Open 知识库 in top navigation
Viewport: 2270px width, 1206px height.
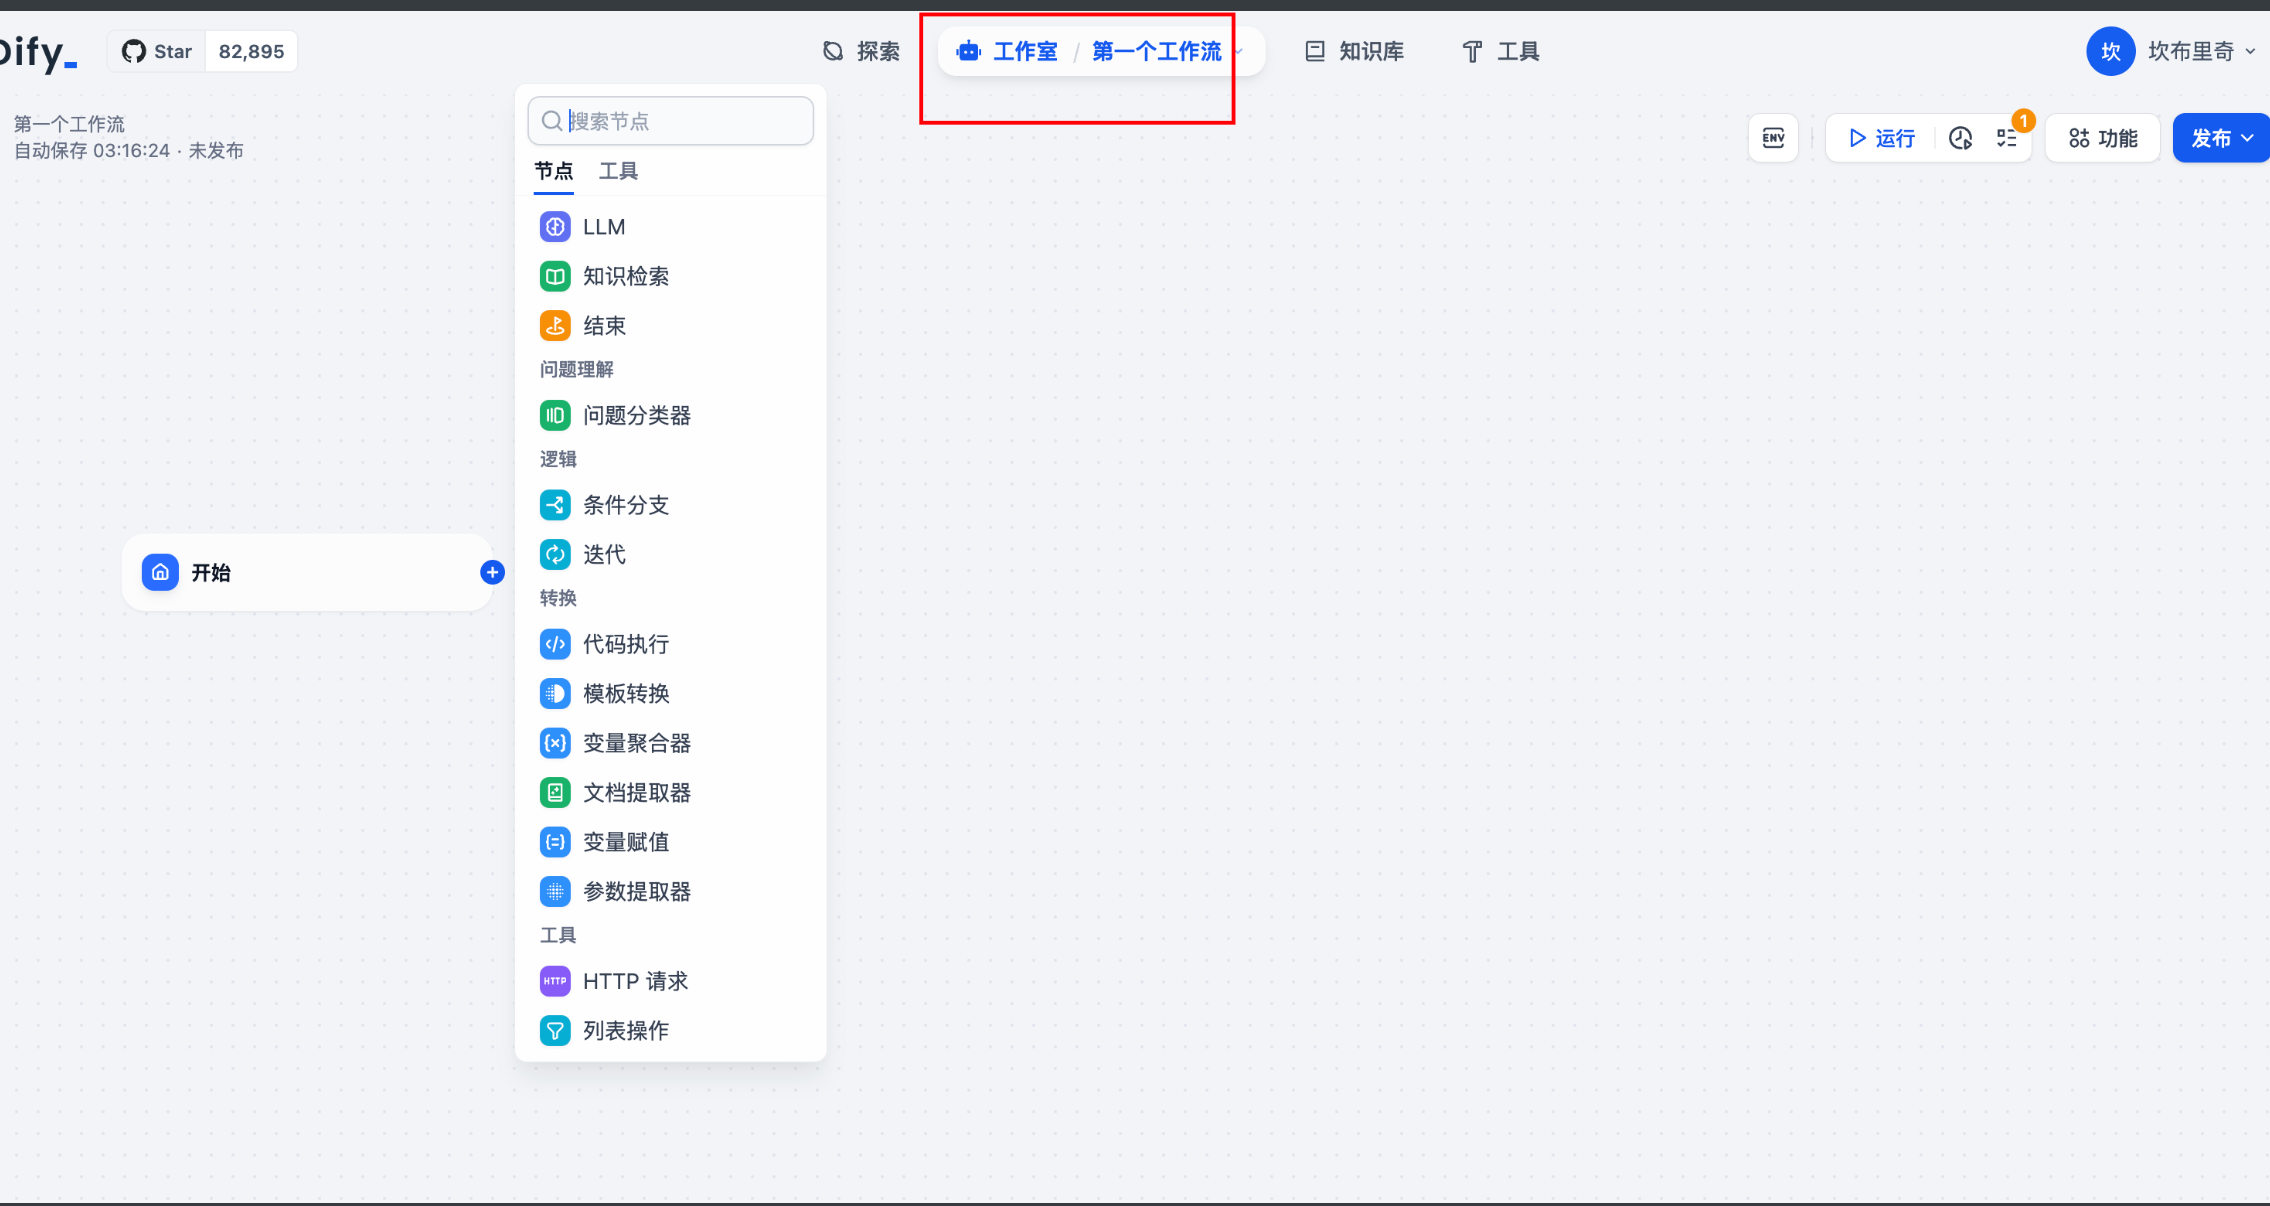click(1354, 51)
